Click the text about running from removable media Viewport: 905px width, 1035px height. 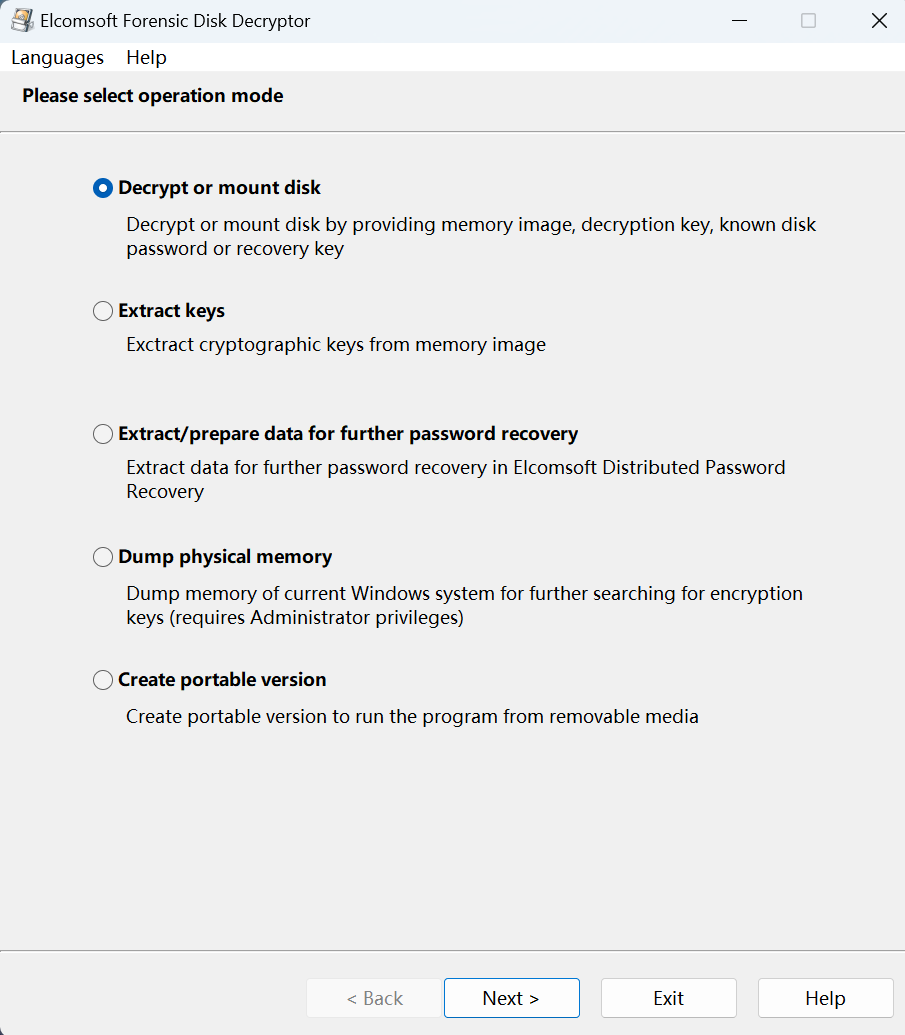(x=412, y=717)
